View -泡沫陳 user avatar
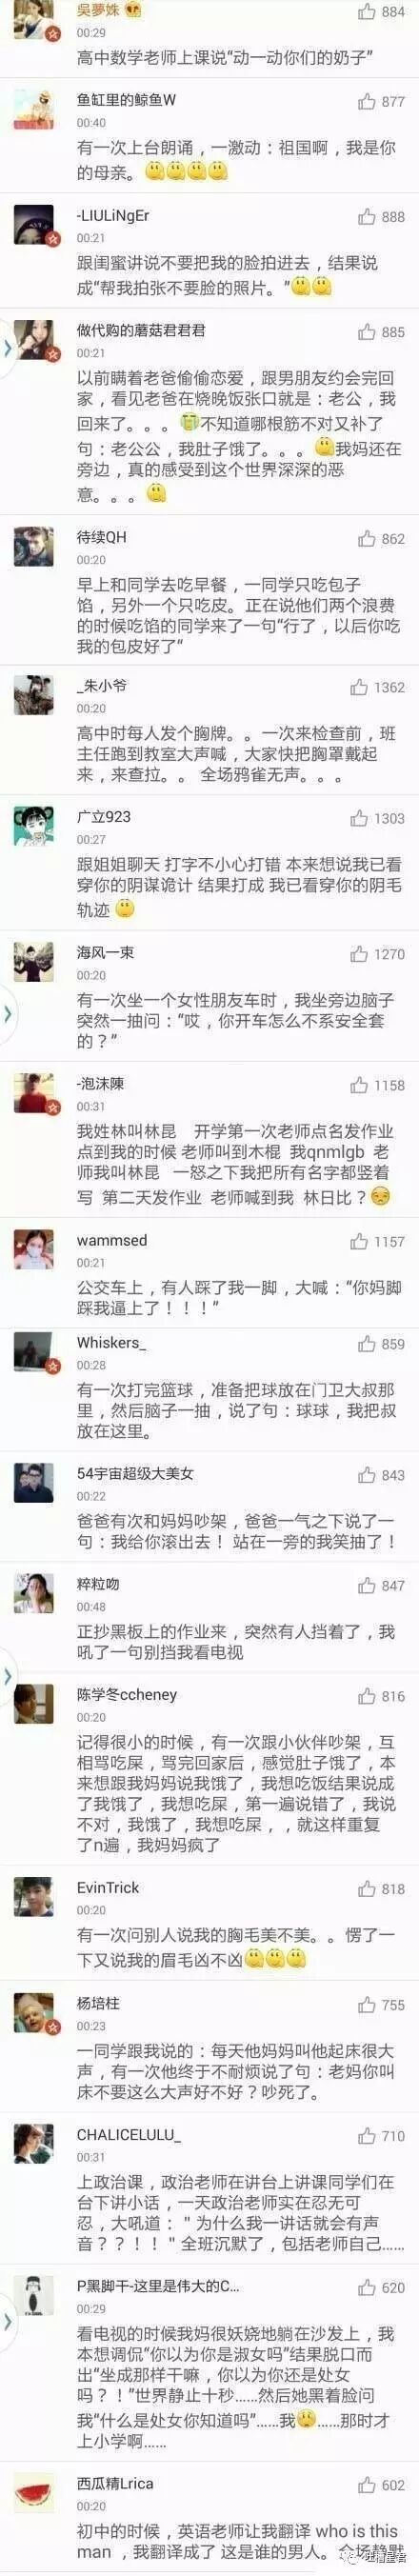Viewport: 419px width, 2576px height. pyautogui.click(x=34, y=1093)
